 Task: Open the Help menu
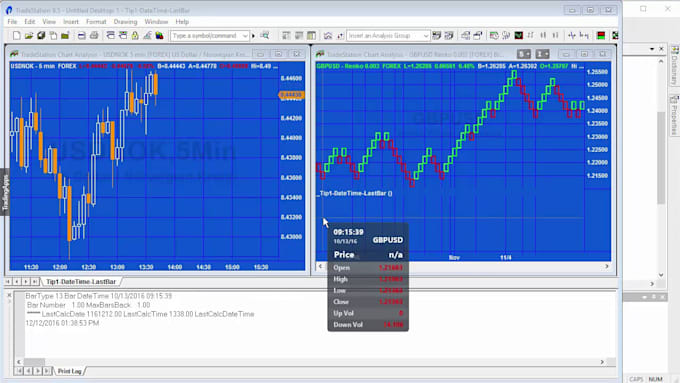coord(182,22)
